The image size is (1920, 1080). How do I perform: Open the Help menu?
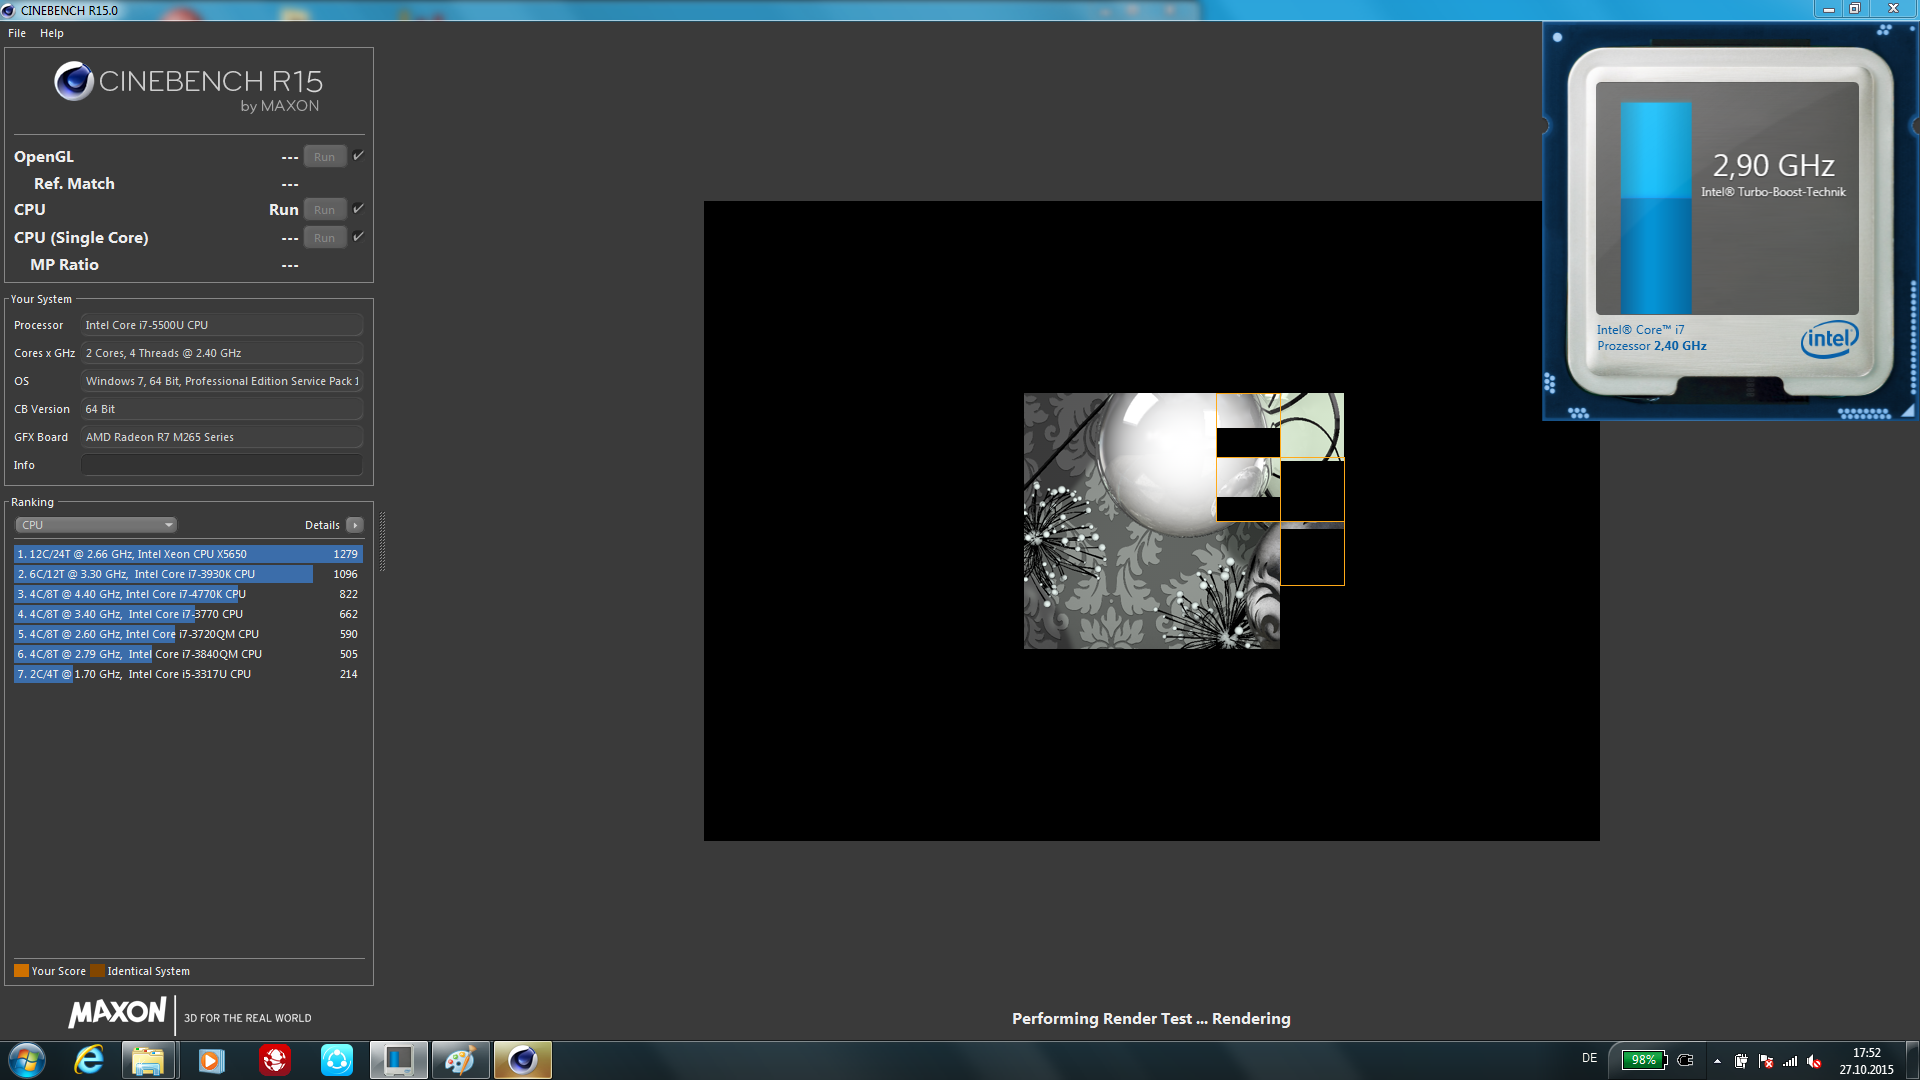pos(52,33)
